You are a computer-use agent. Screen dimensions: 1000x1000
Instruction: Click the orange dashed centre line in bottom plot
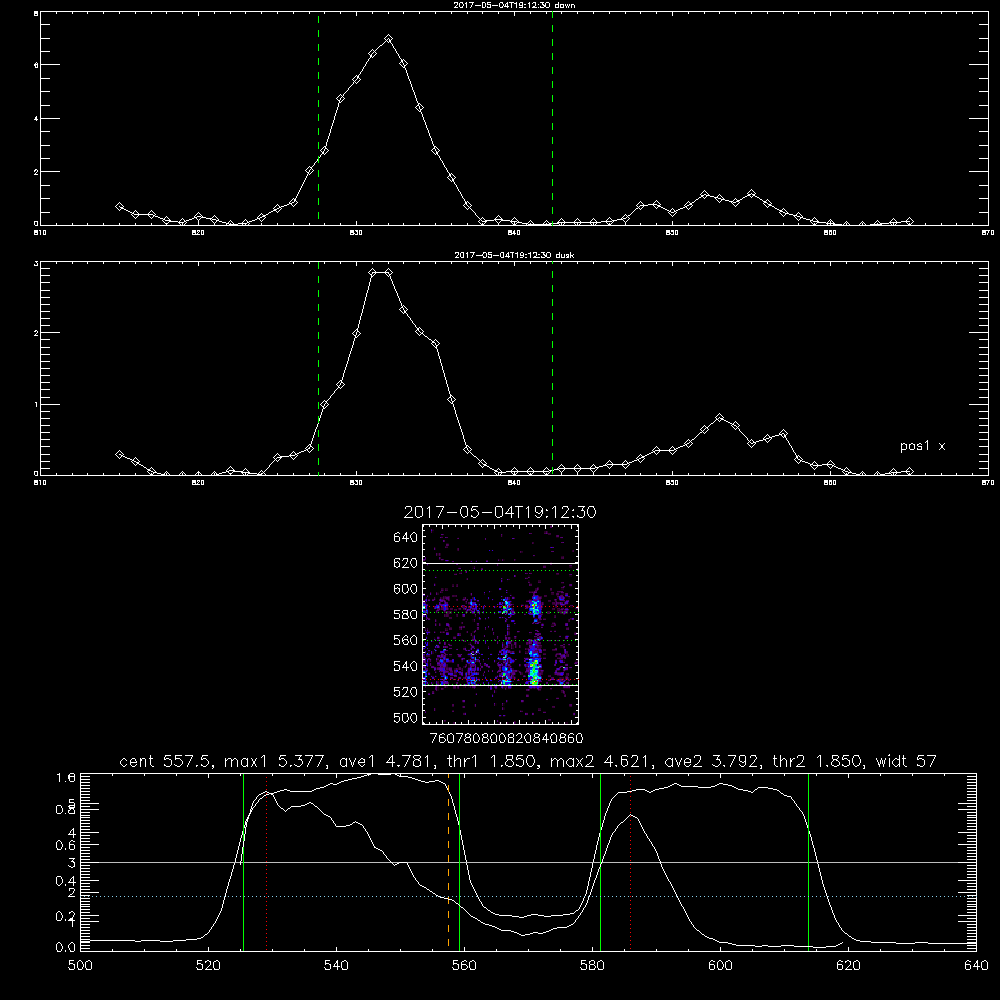448,861
